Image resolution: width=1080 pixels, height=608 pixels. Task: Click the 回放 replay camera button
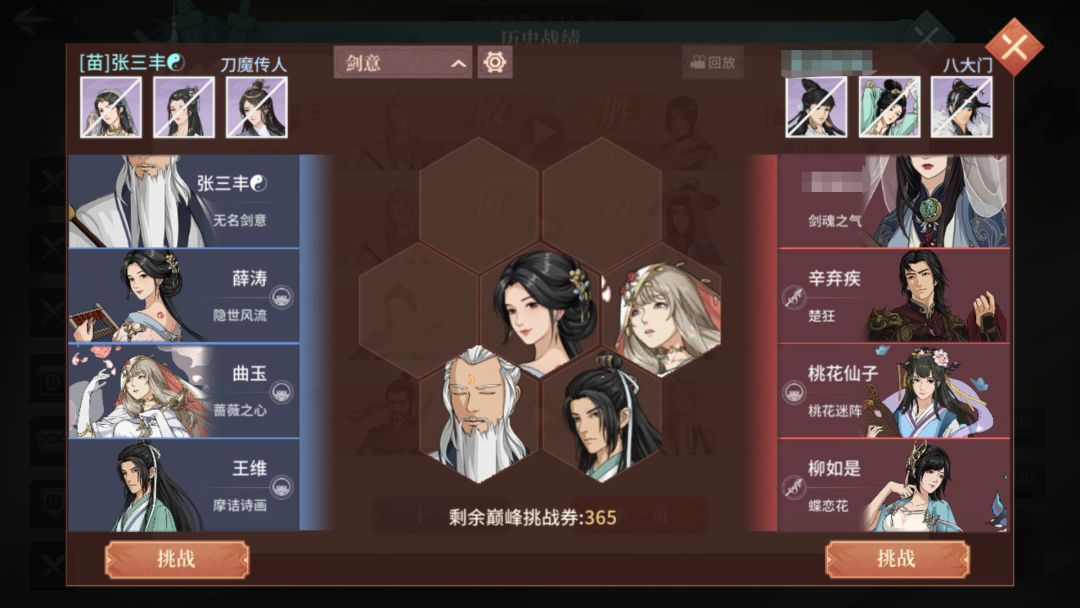[713, 63]
